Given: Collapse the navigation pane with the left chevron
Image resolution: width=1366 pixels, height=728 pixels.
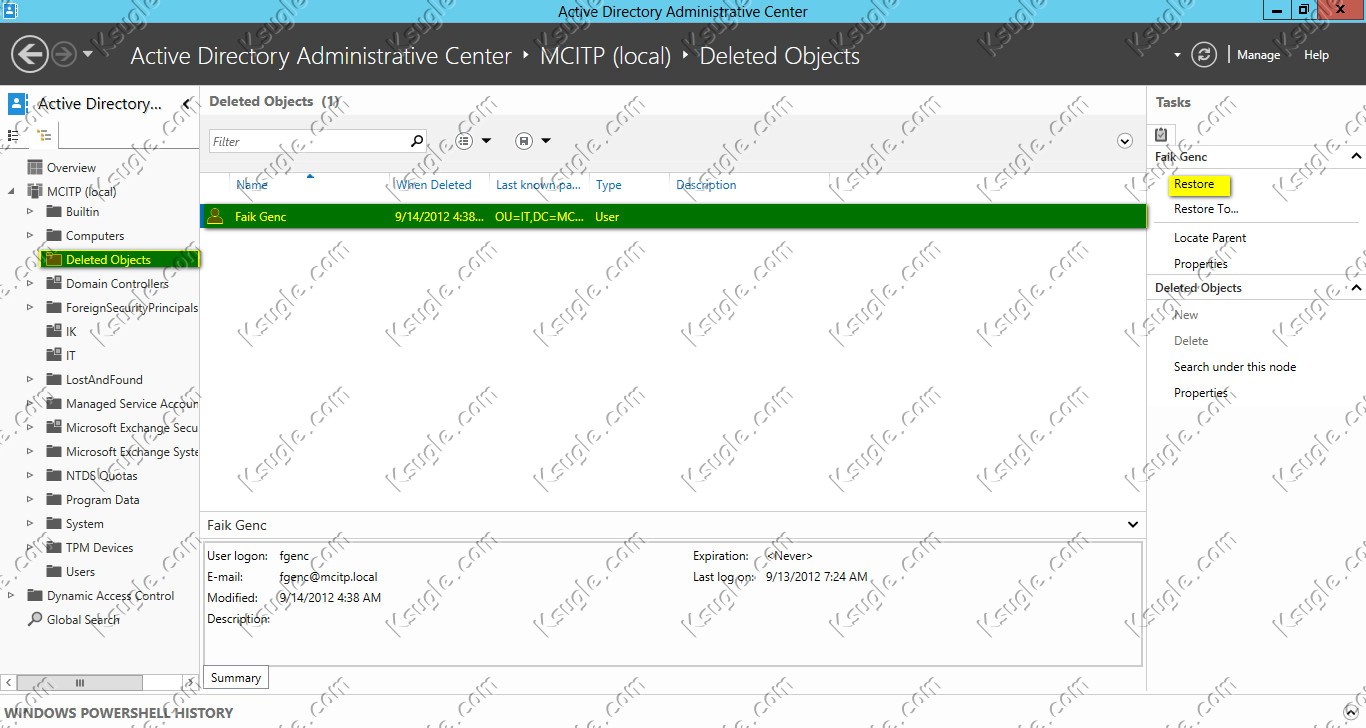Looking at the screenshot, I should pos(186,104).
